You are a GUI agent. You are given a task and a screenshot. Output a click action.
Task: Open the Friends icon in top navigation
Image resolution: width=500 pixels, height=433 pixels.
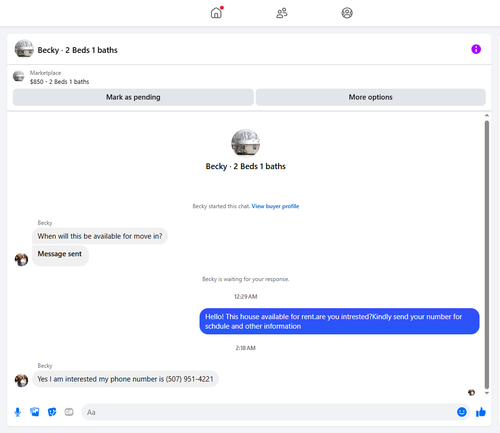tap(282, 13)
